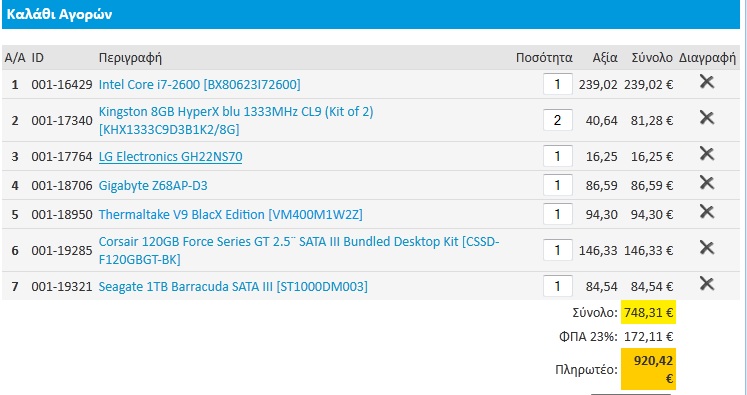Click the Διαγραφή column header

[707, 58]
